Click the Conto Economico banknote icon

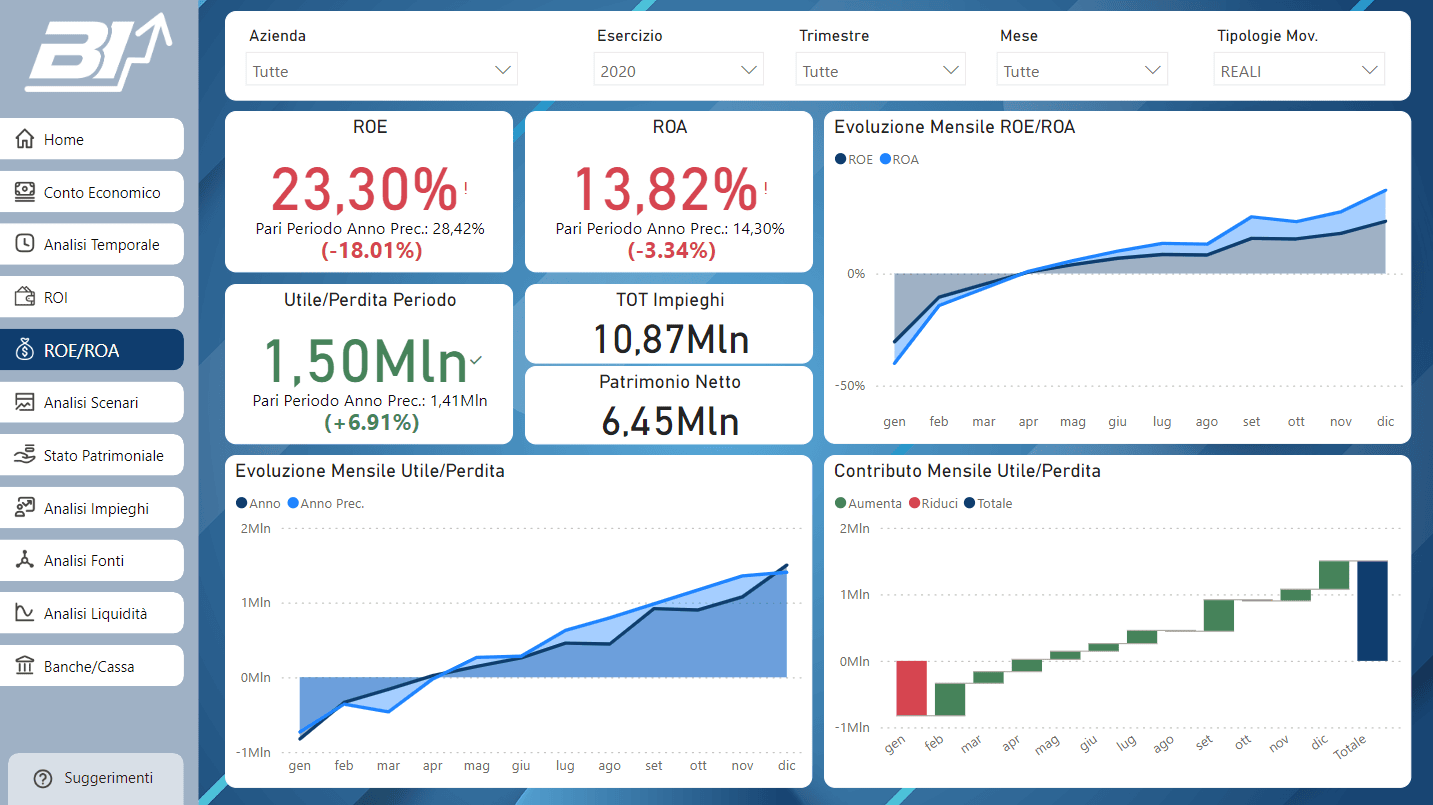(x=25, y=192)
